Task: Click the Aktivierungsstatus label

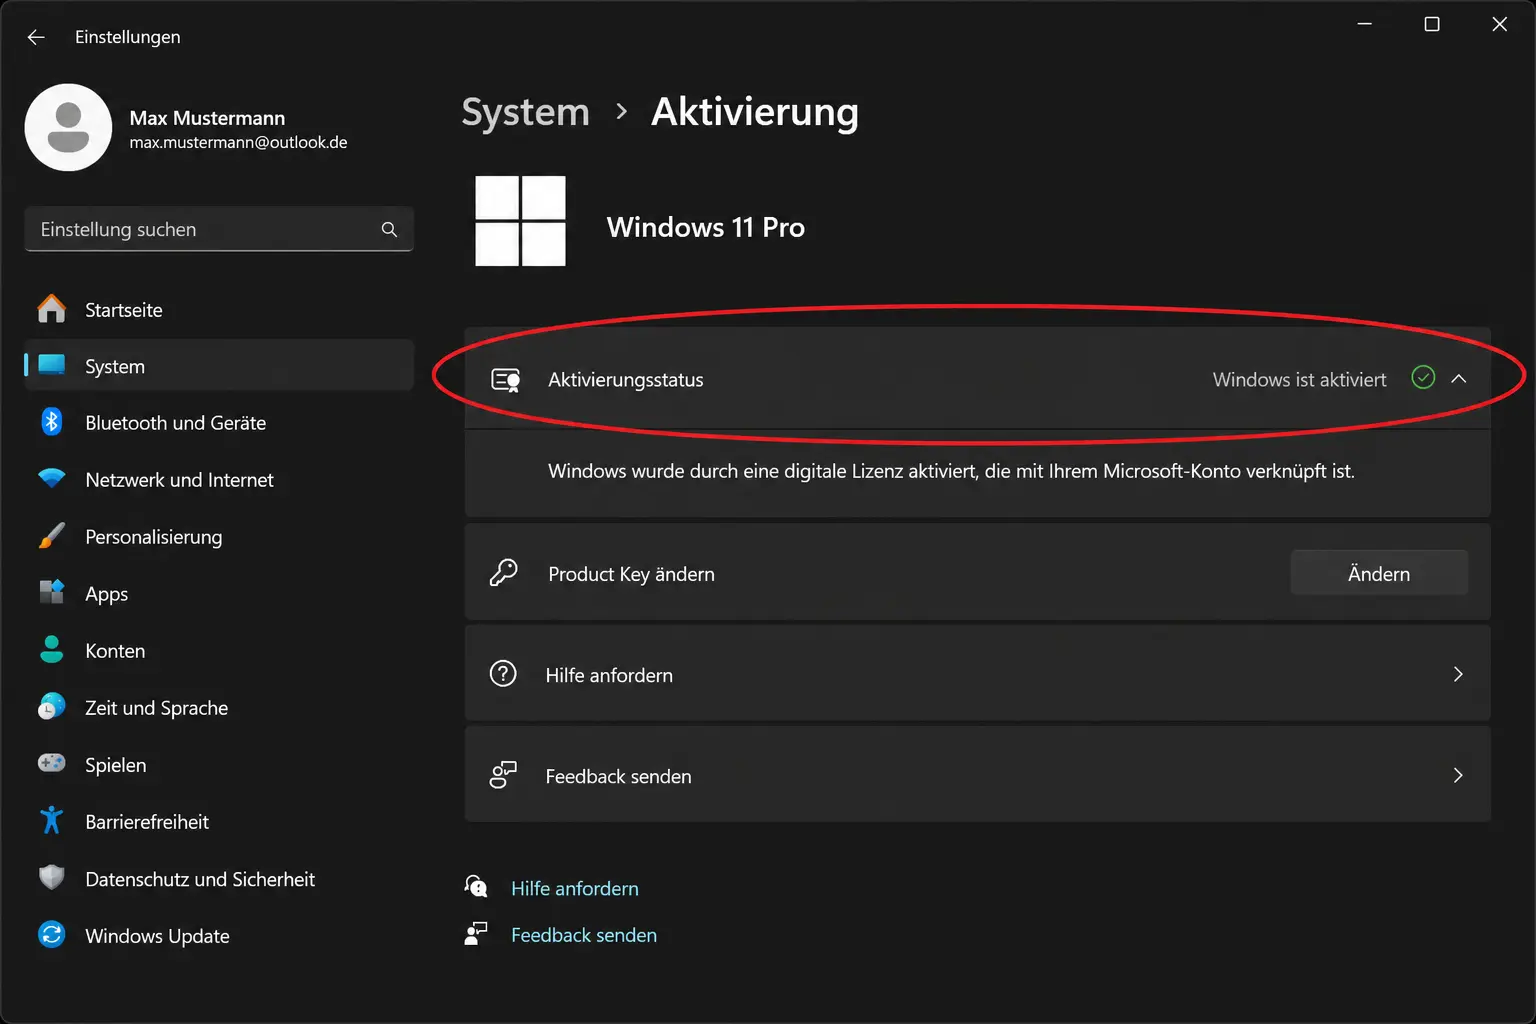Action: pyautogui.click(x=626, y=380)
